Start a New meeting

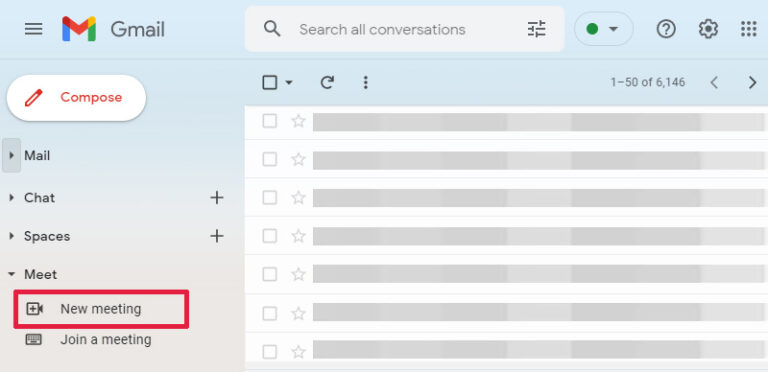coord(101,309)
